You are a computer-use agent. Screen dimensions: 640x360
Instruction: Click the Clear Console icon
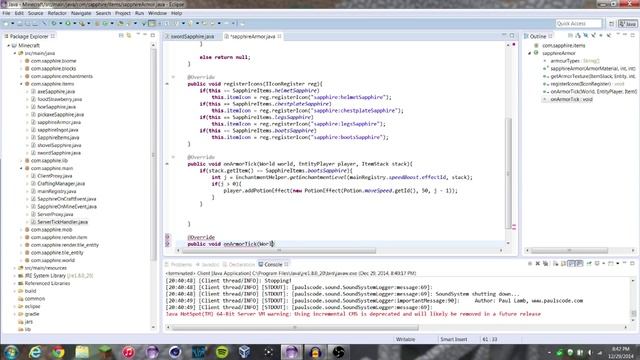pos(555,264)
